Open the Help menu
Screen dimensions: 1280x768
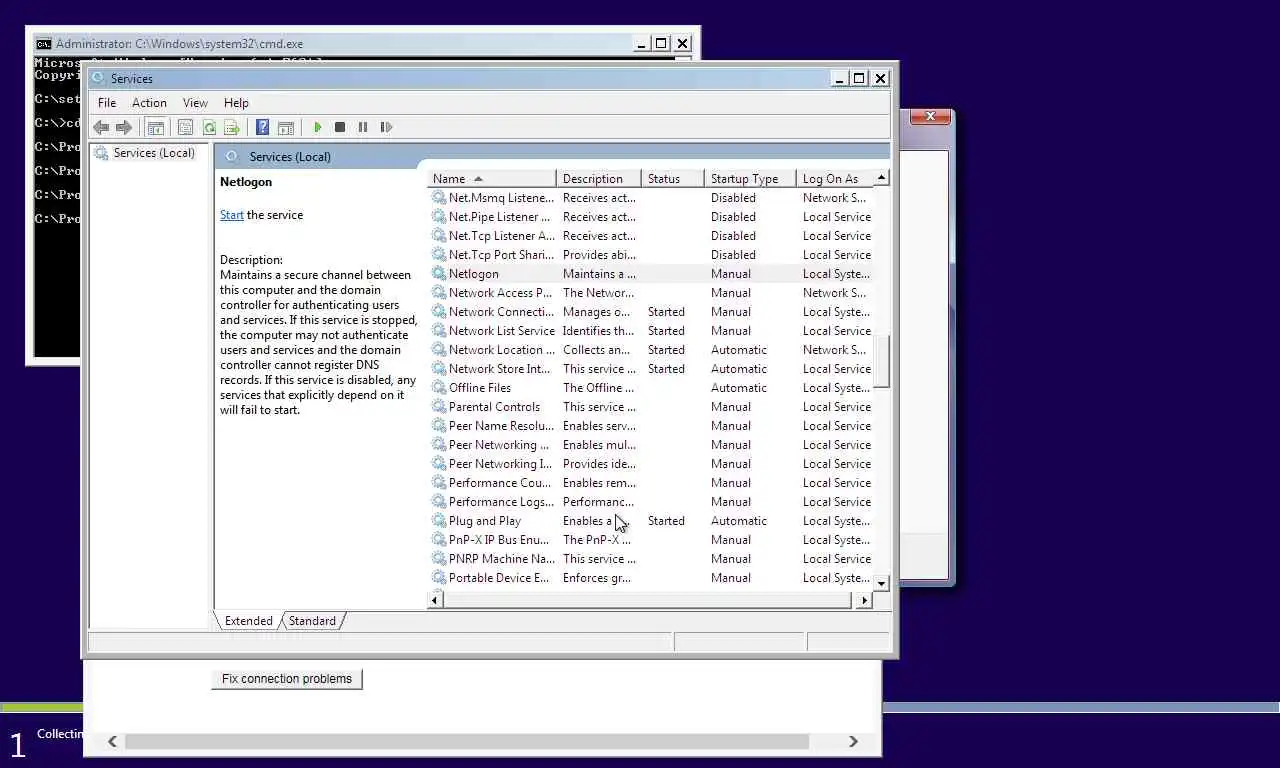(x=236, y=103)
